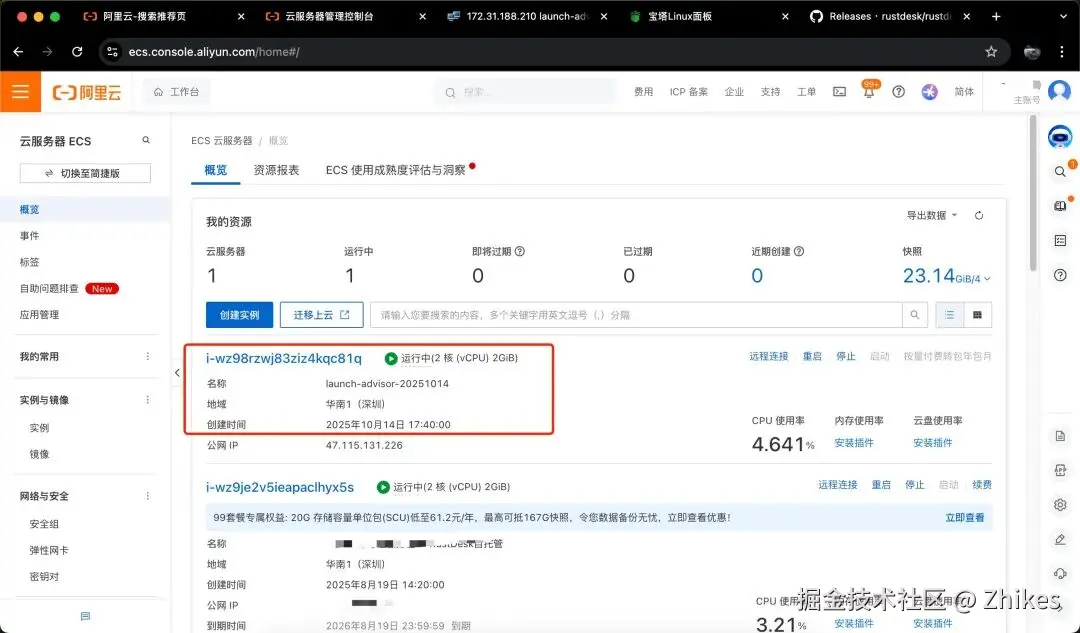
Task: Open 我的常用 section options
Action: 147,356
